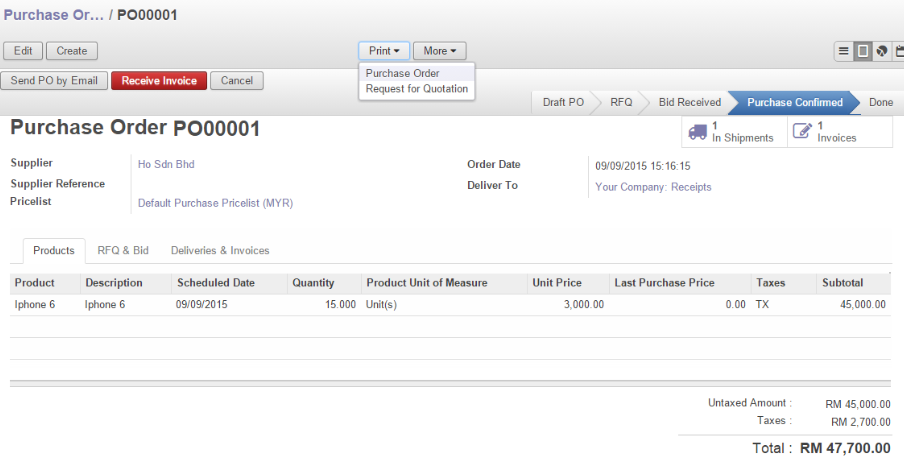This screenshot has height=467, width=904.
Task: Open Deliveries & Invoices tab
Action: pos(220,250)
